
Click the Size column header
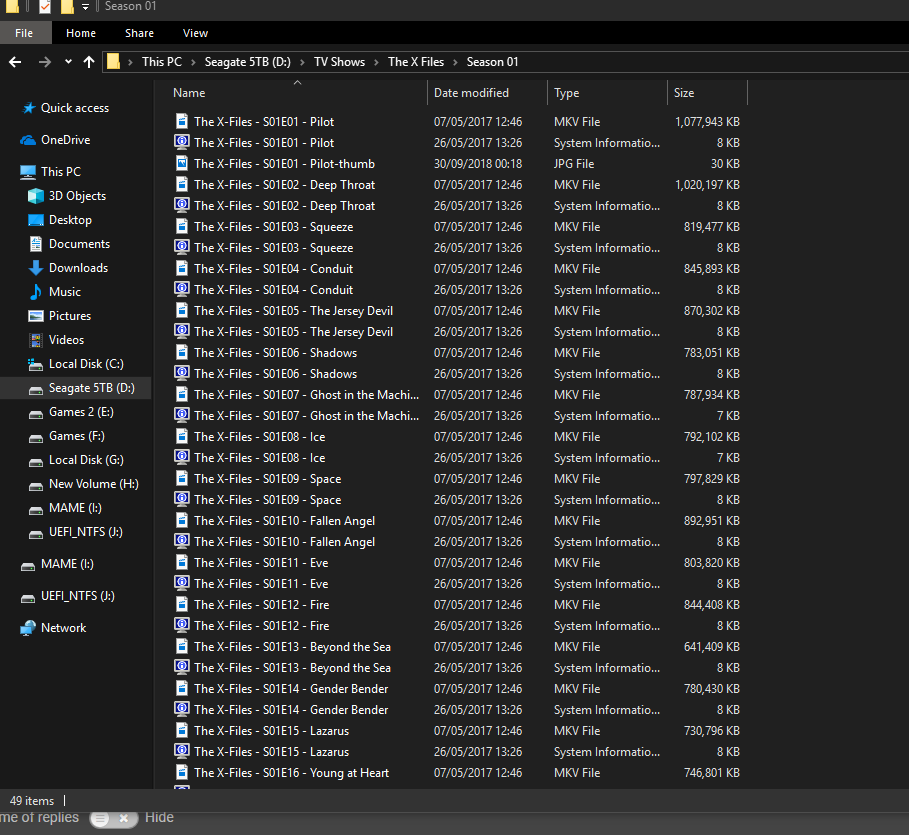click(x=684, y=93)
